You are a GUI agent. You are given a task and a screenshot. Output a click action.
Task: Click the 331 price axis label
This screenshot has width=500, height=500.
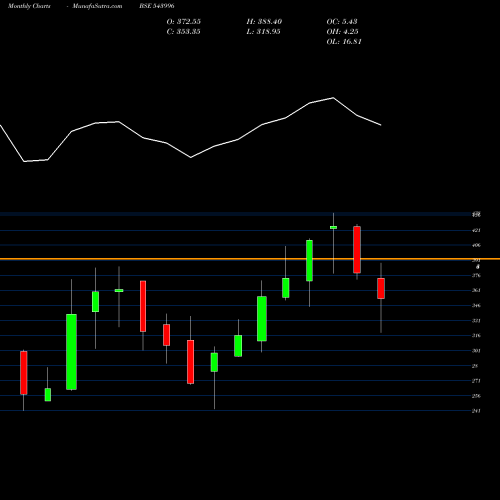476,321
